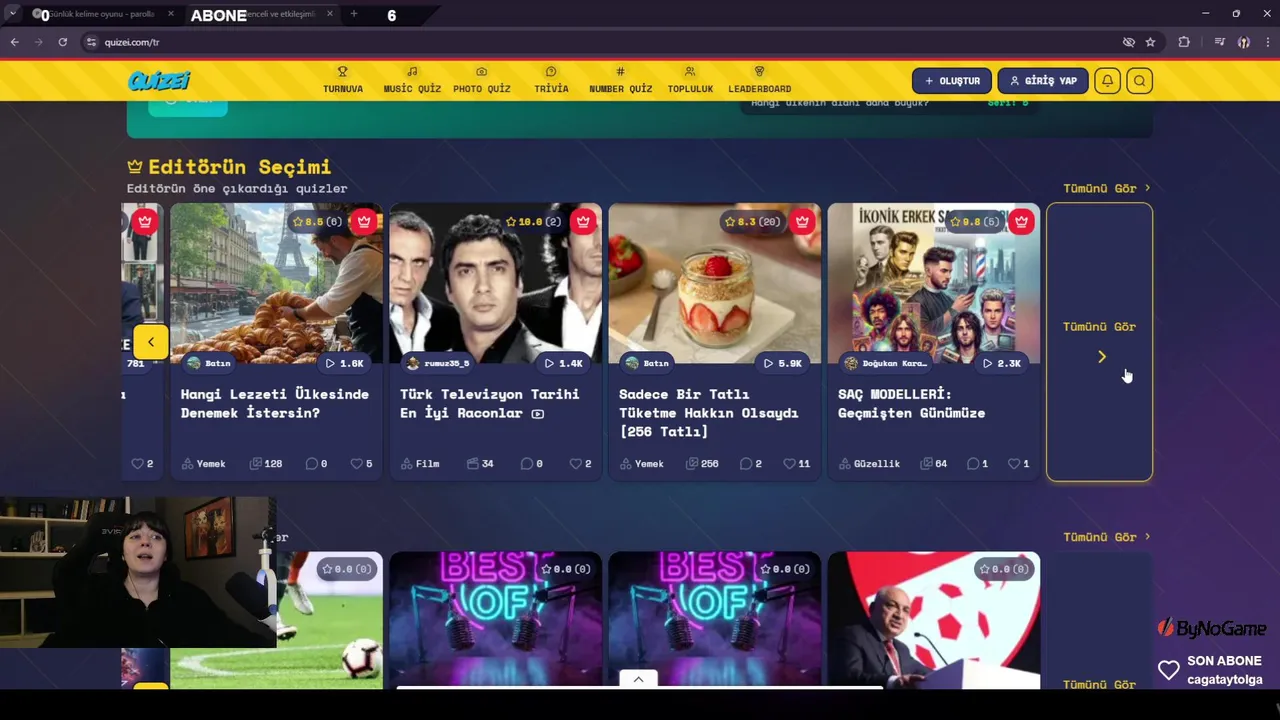1280x720 pixels.
Task: Click crown badge on Saç Modelleri card
Action: [x=1021, y=221]
